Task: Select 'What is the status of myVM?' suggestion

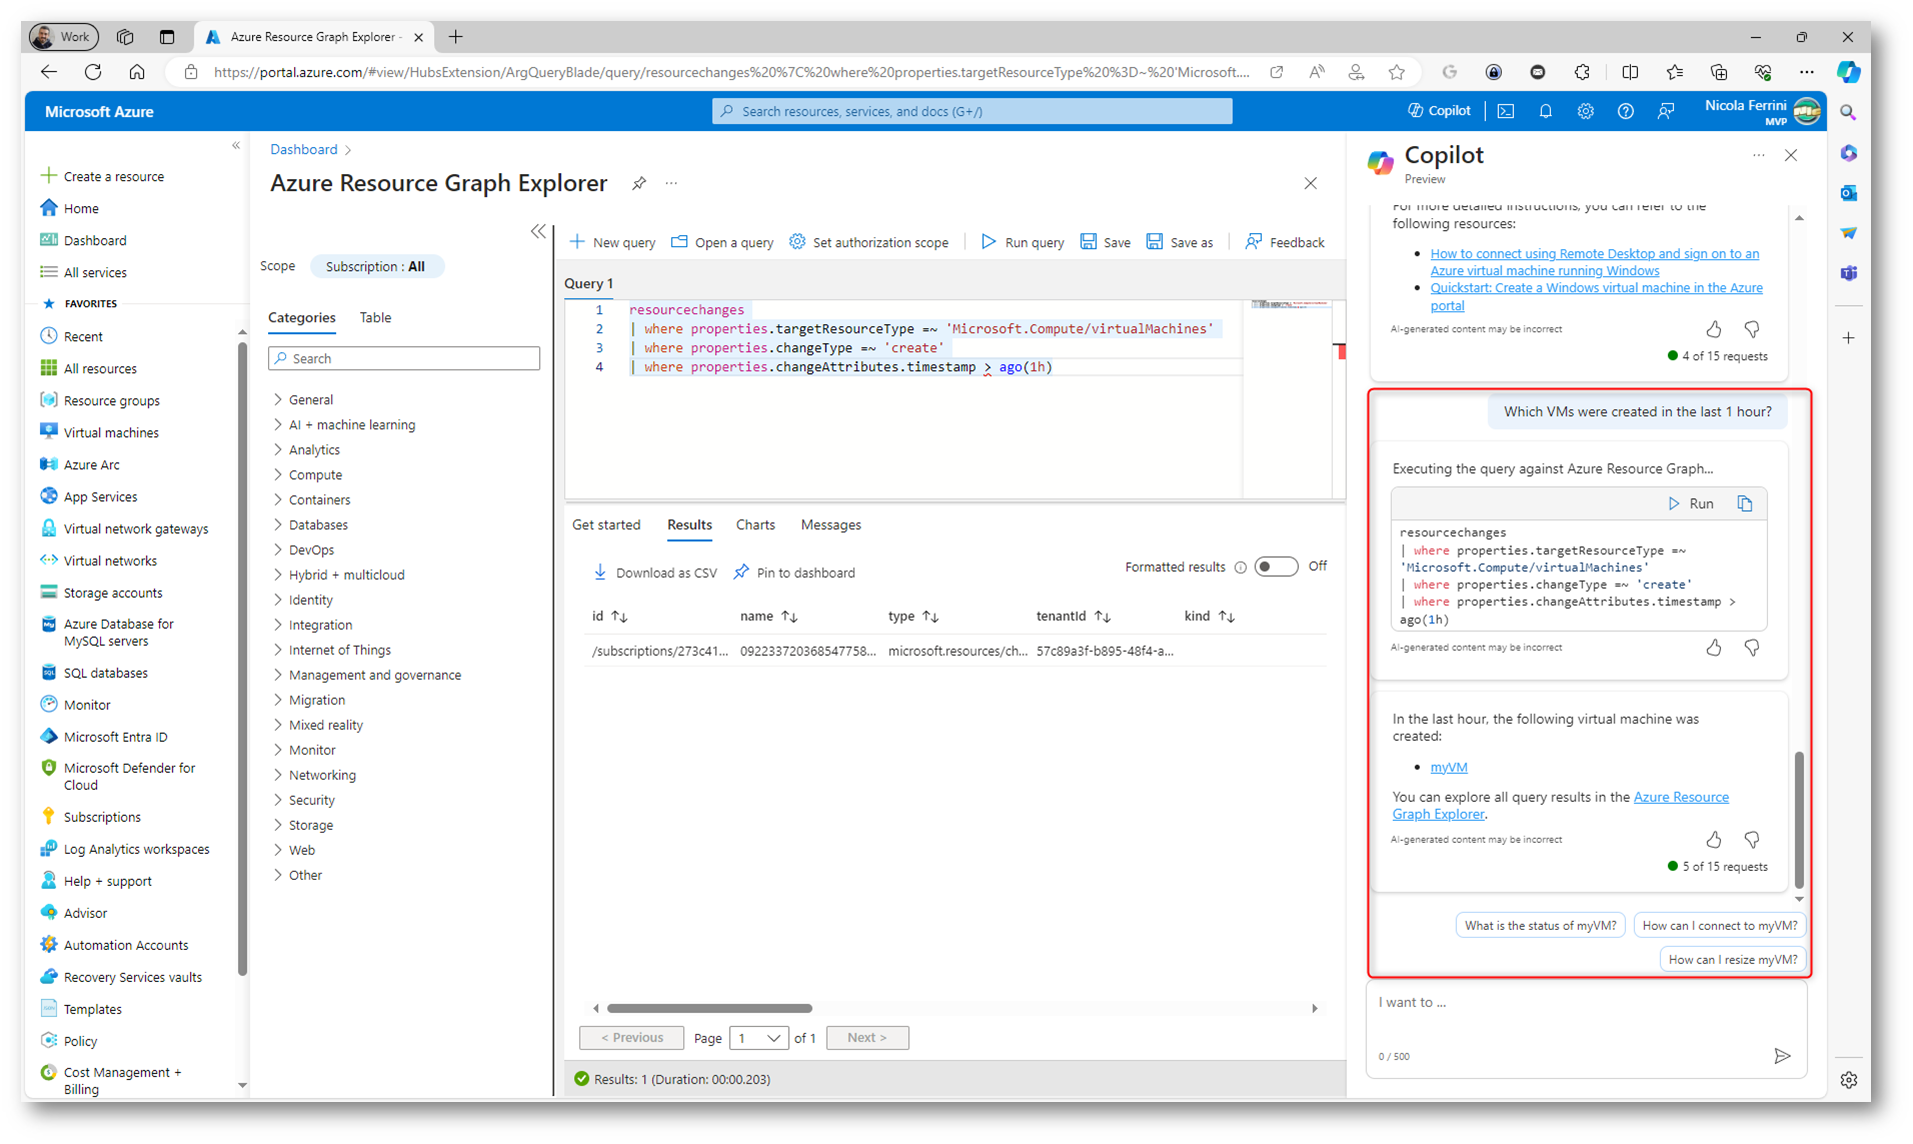Action: (x=1540, y=926)
